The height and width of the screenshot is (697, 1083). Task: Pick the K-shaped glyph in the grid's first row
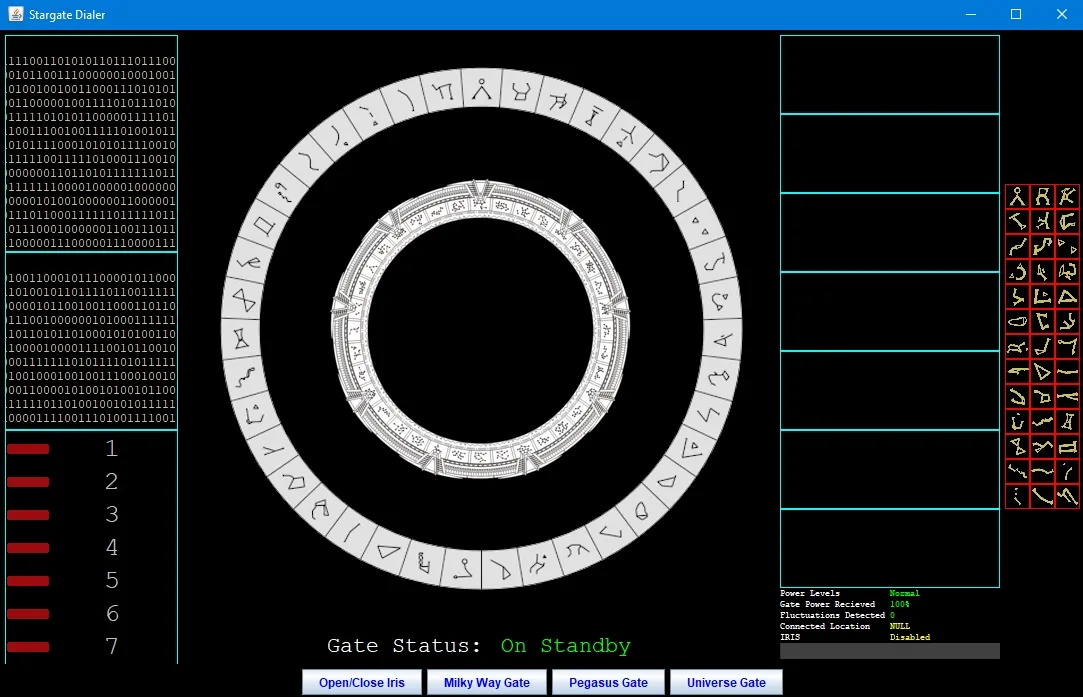pyautogui.click(x=1067, y=196)
